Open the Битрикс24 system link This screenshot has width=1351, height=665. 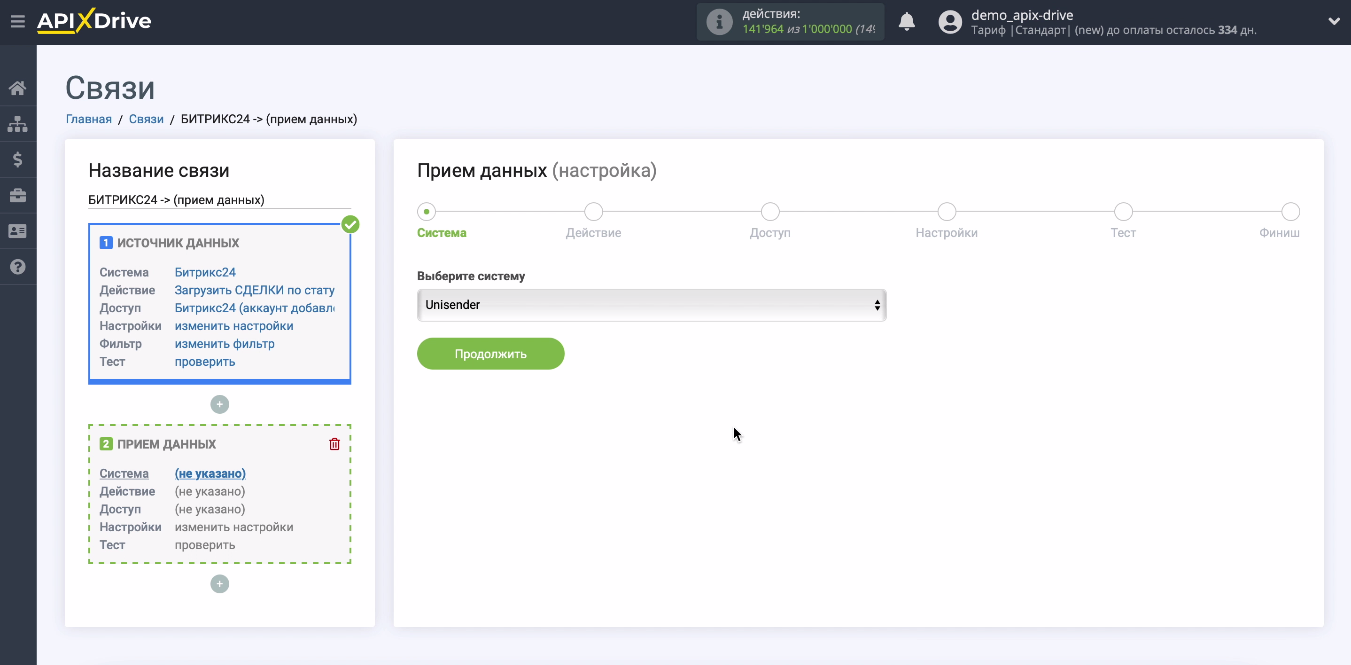click(x=205, y=272)
